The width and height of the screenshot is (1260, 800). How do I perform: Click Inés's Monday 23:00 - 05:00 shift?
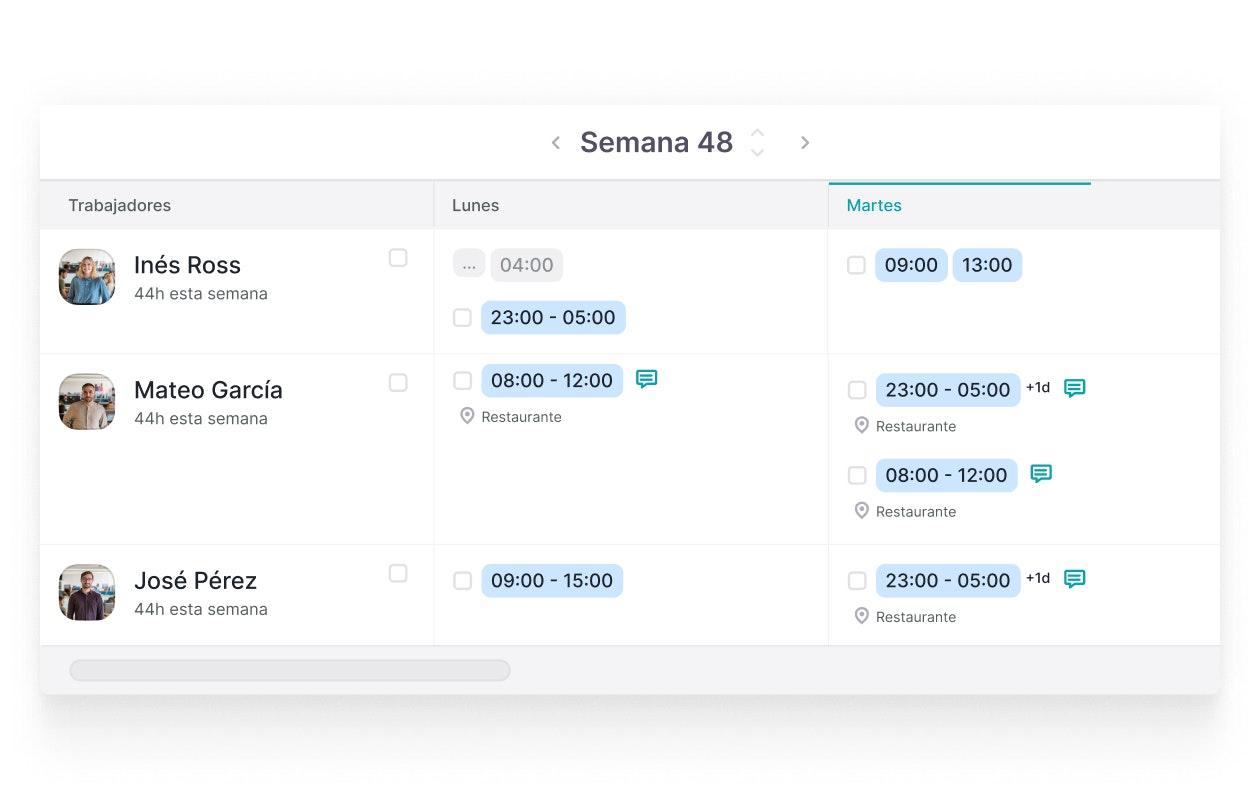click(553, 318)
